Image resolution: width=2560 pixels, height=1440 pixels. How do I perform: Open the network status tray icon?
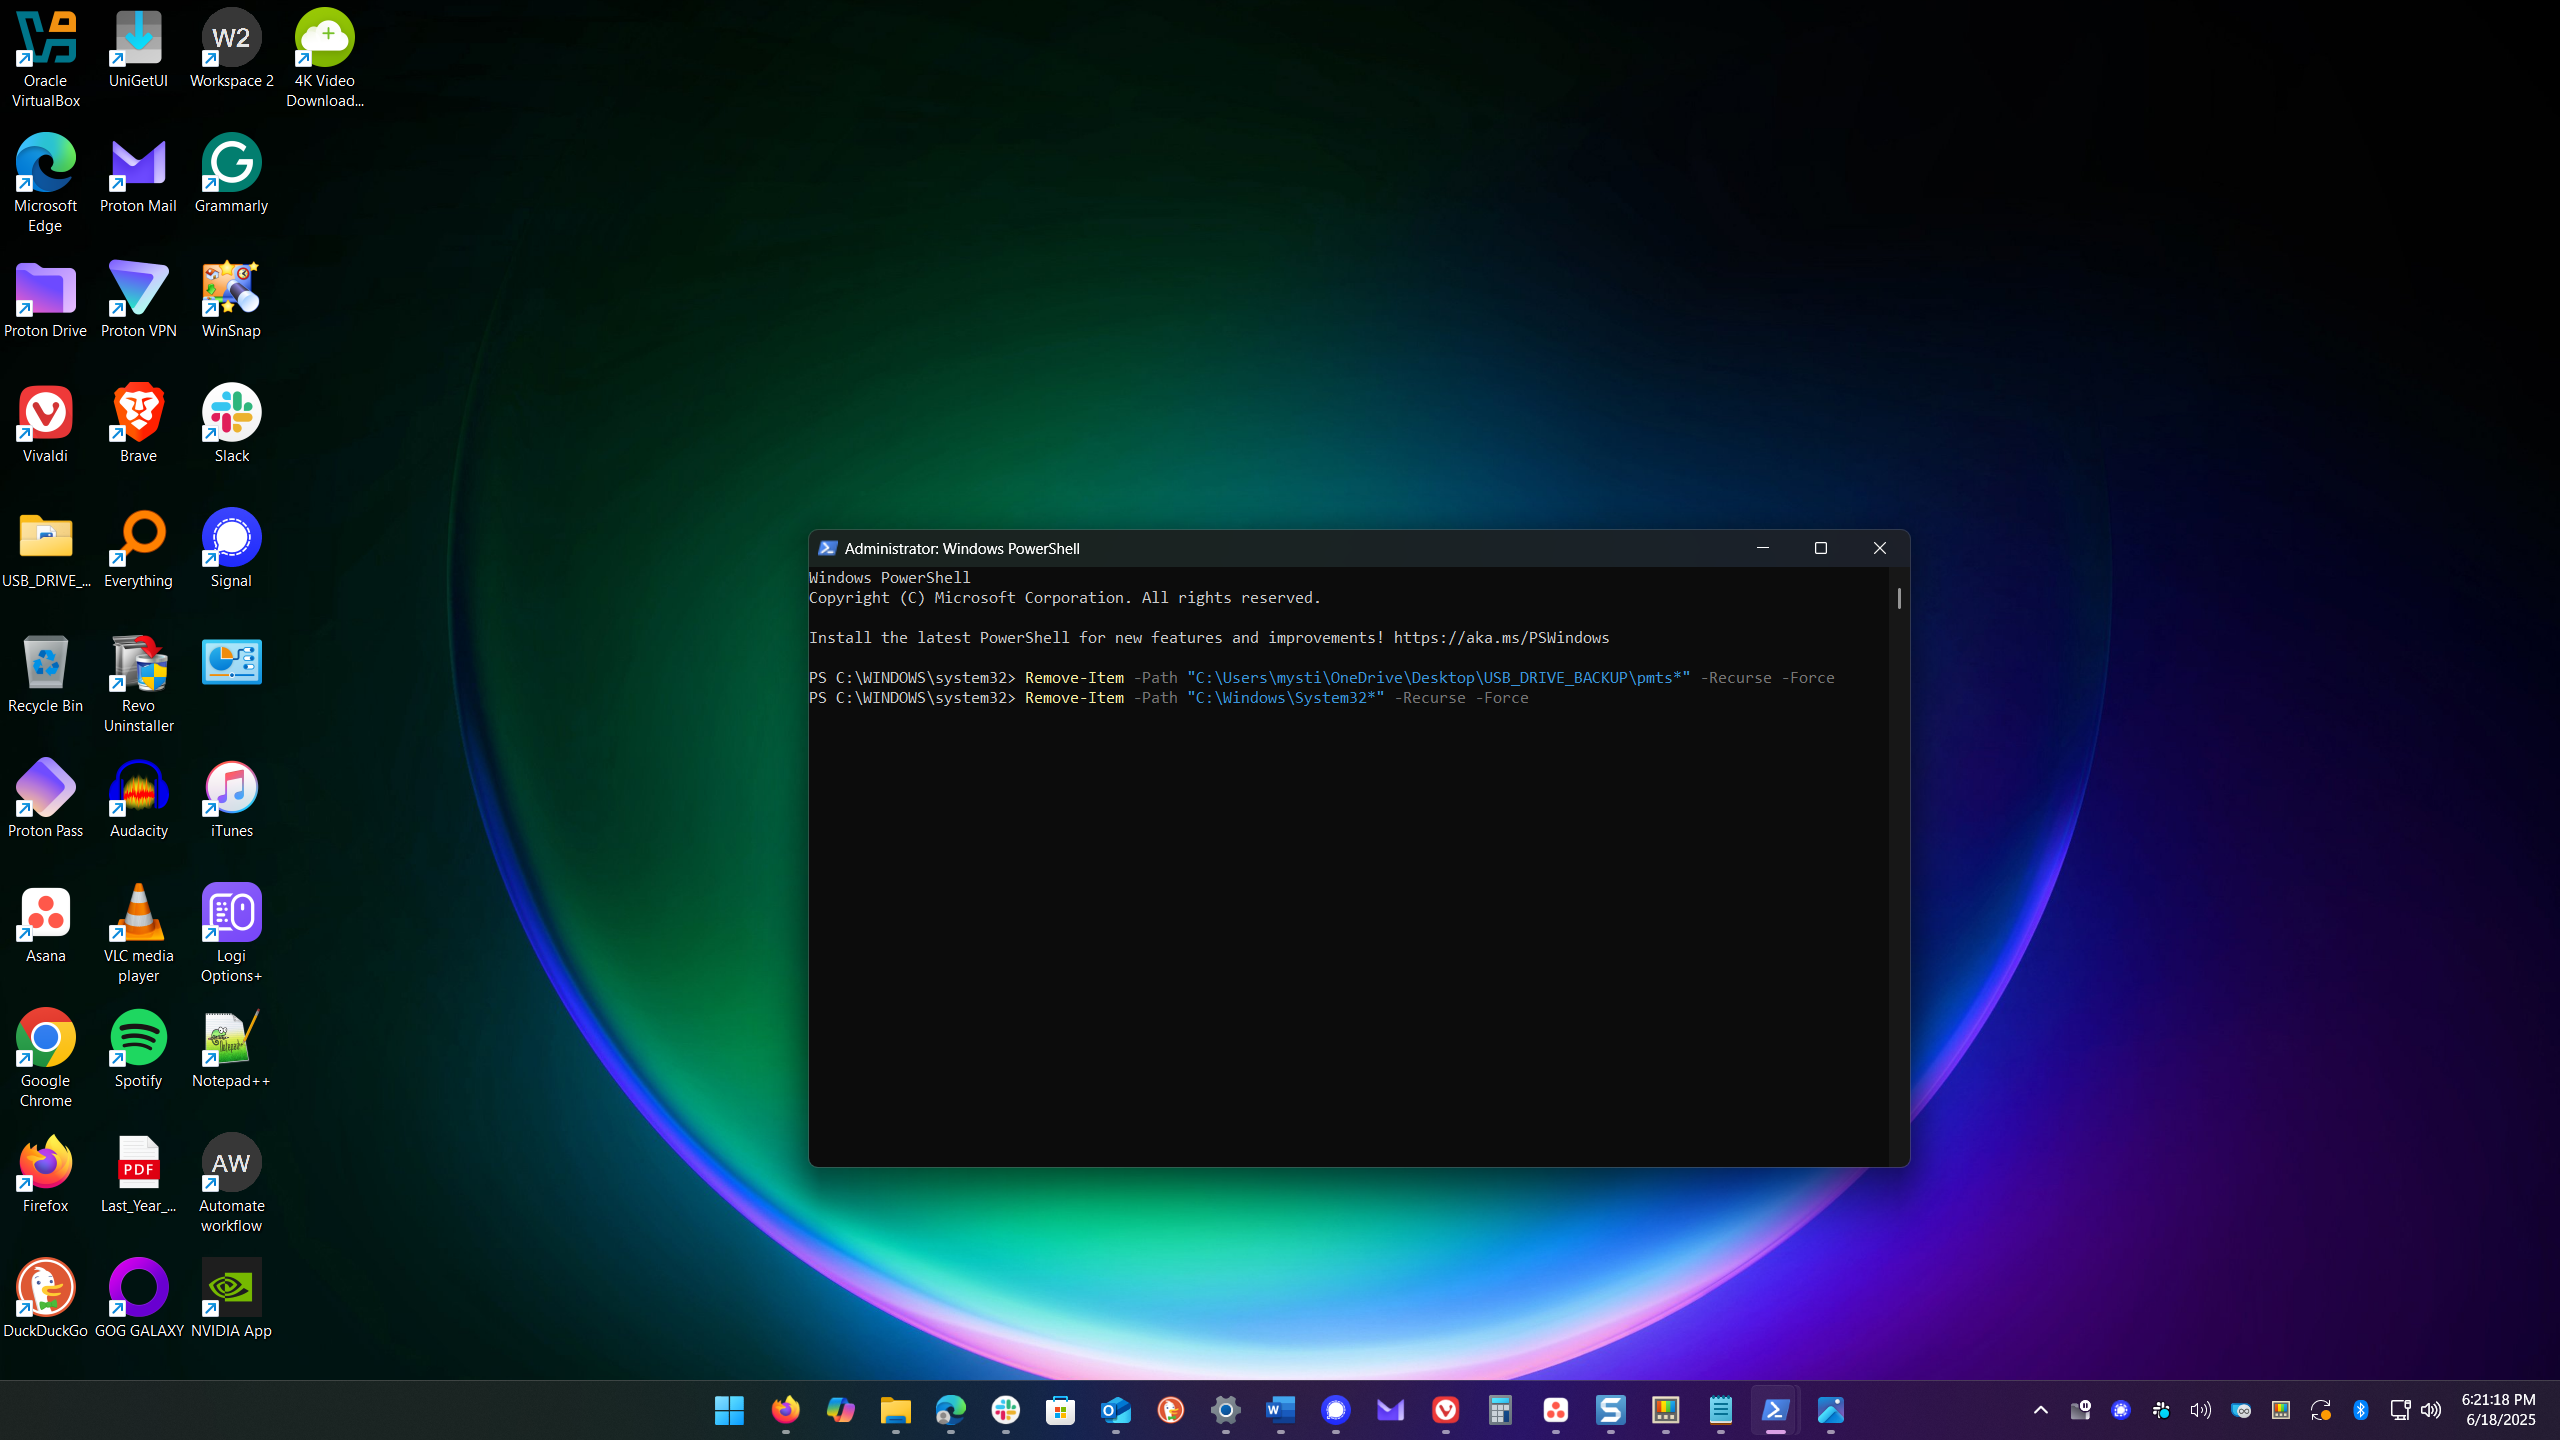2399,1410
